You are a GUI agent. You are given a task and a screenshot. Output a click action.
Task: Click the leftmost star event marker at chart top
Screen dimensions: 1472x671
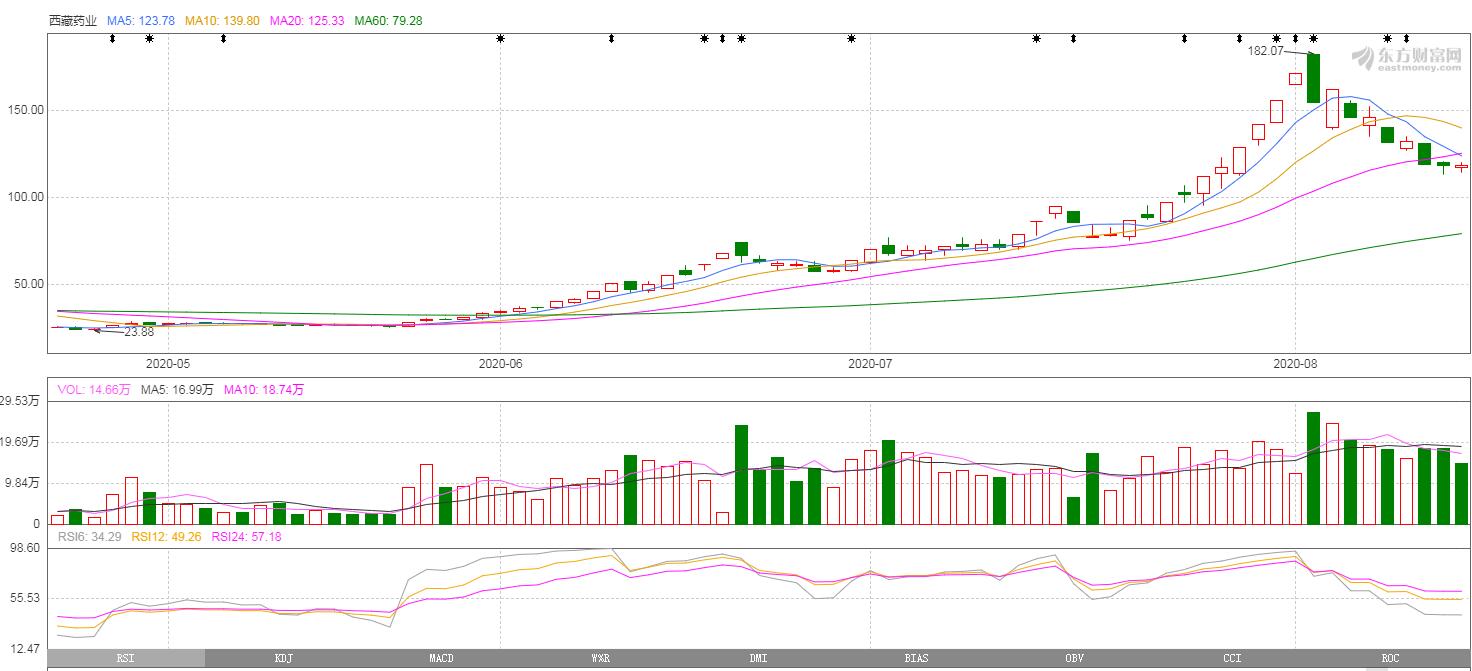(x=149, y=39)
